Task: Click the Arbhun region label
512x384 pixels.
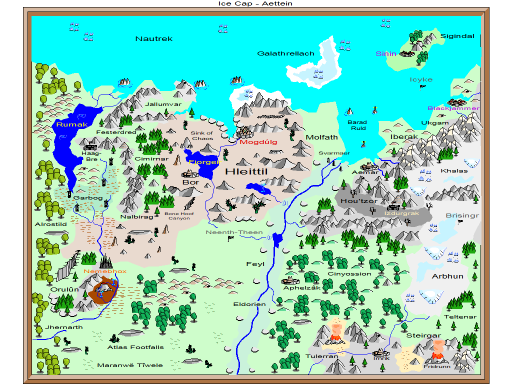Action: point(448,276)
